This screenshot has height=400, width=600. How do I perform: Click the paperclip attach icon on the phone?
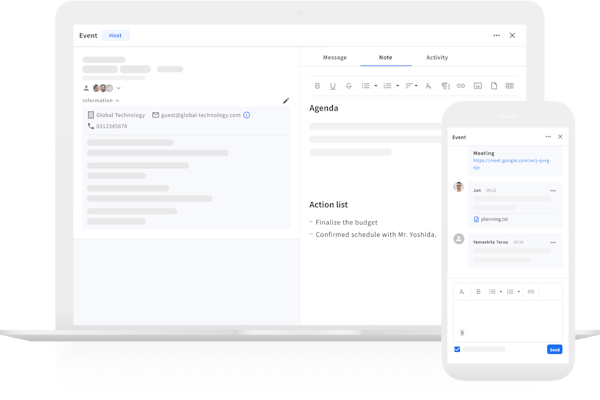462,331
